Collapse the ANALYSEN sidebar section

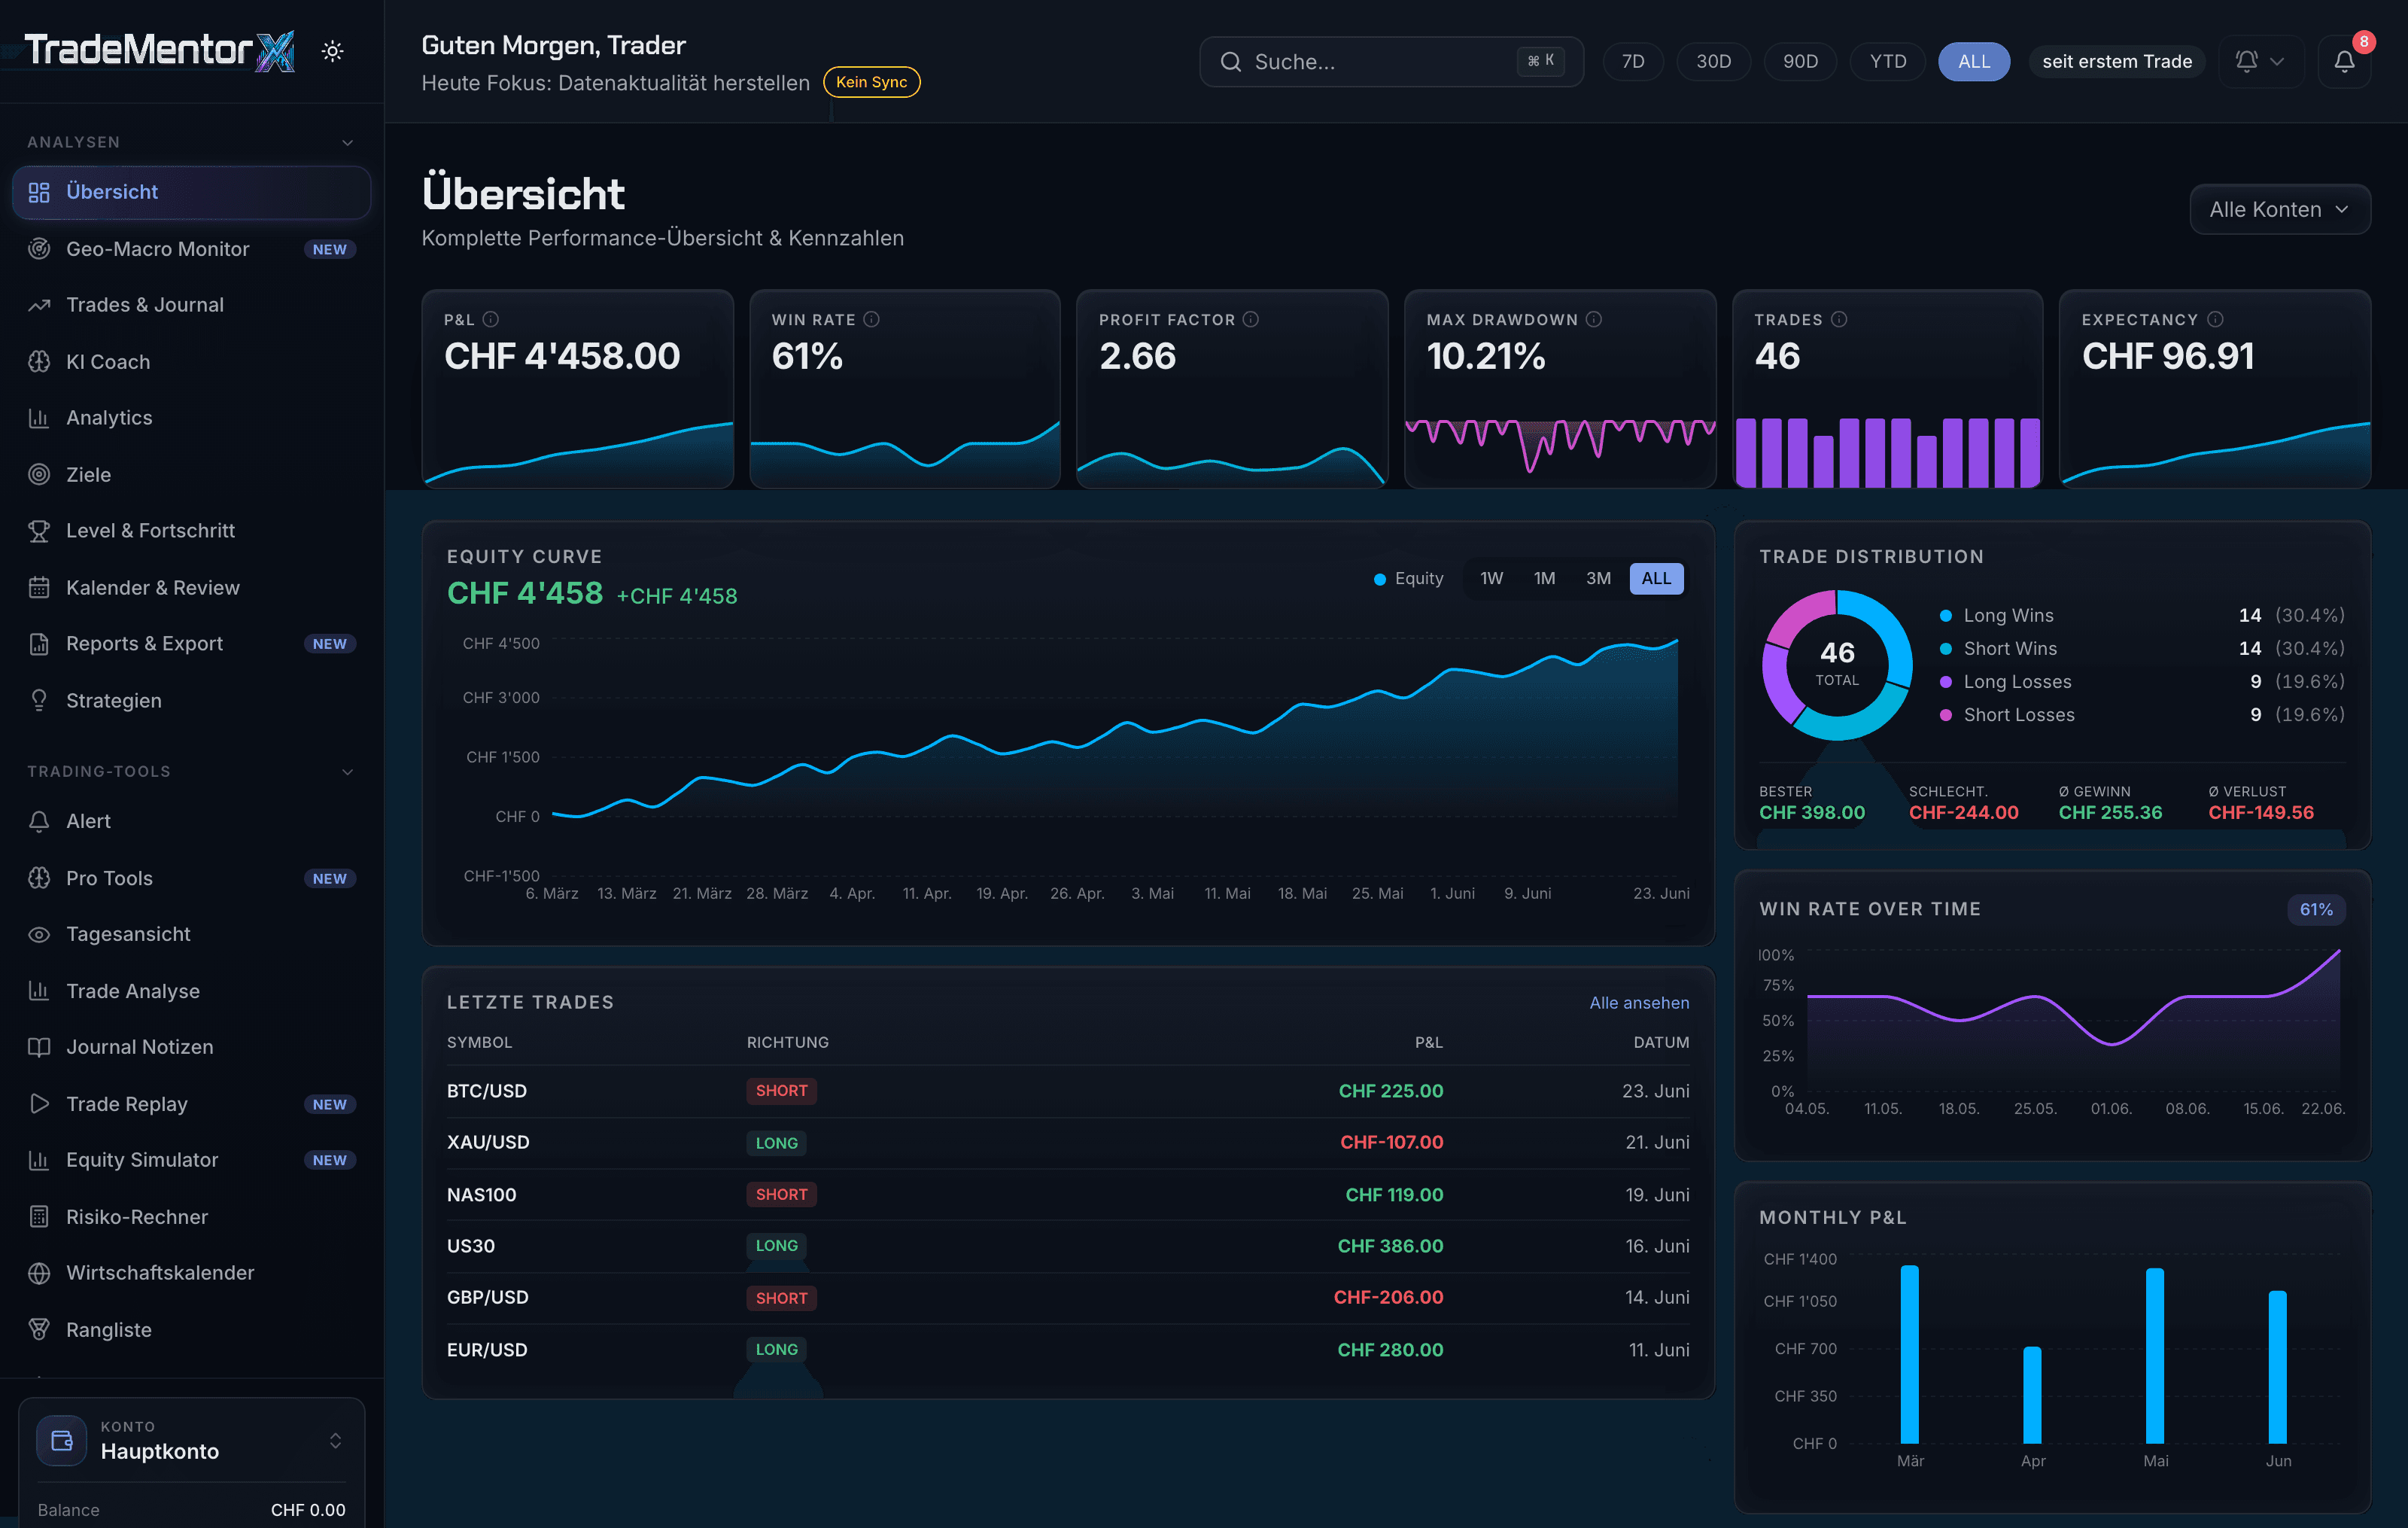point(348,143)
